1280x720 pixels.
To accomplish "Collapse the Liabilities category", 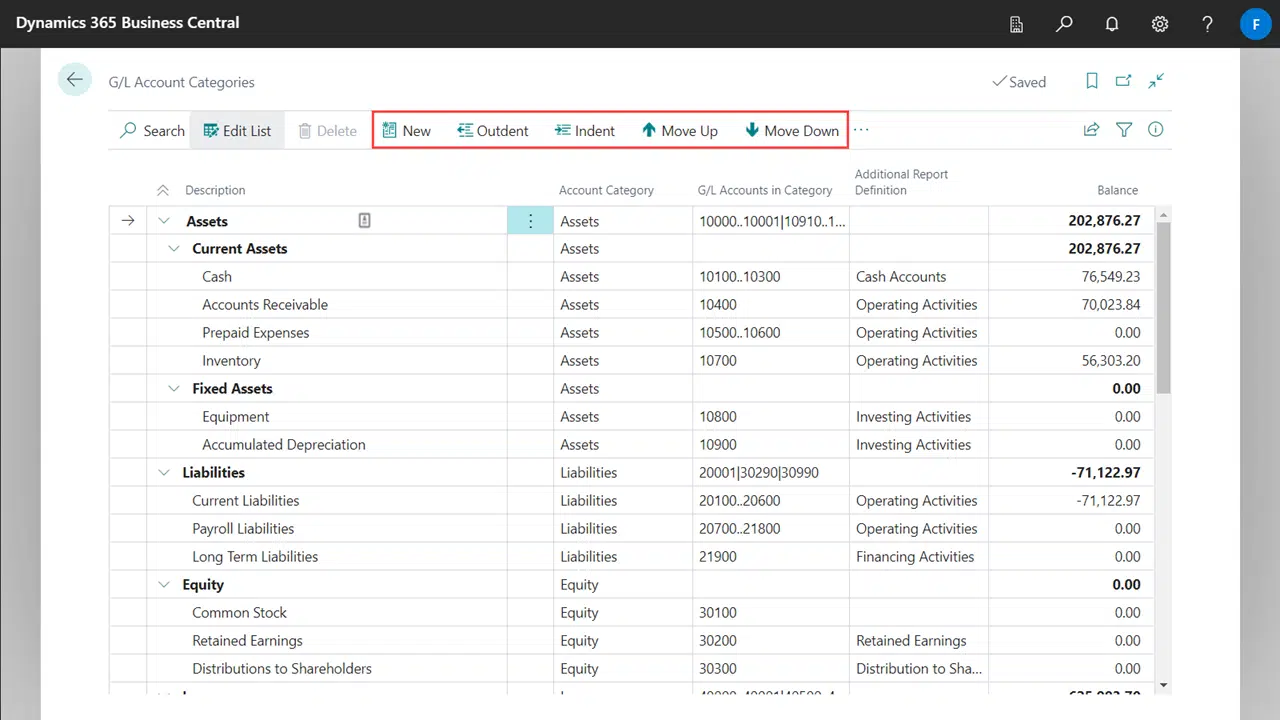I will tap(164, 473).
